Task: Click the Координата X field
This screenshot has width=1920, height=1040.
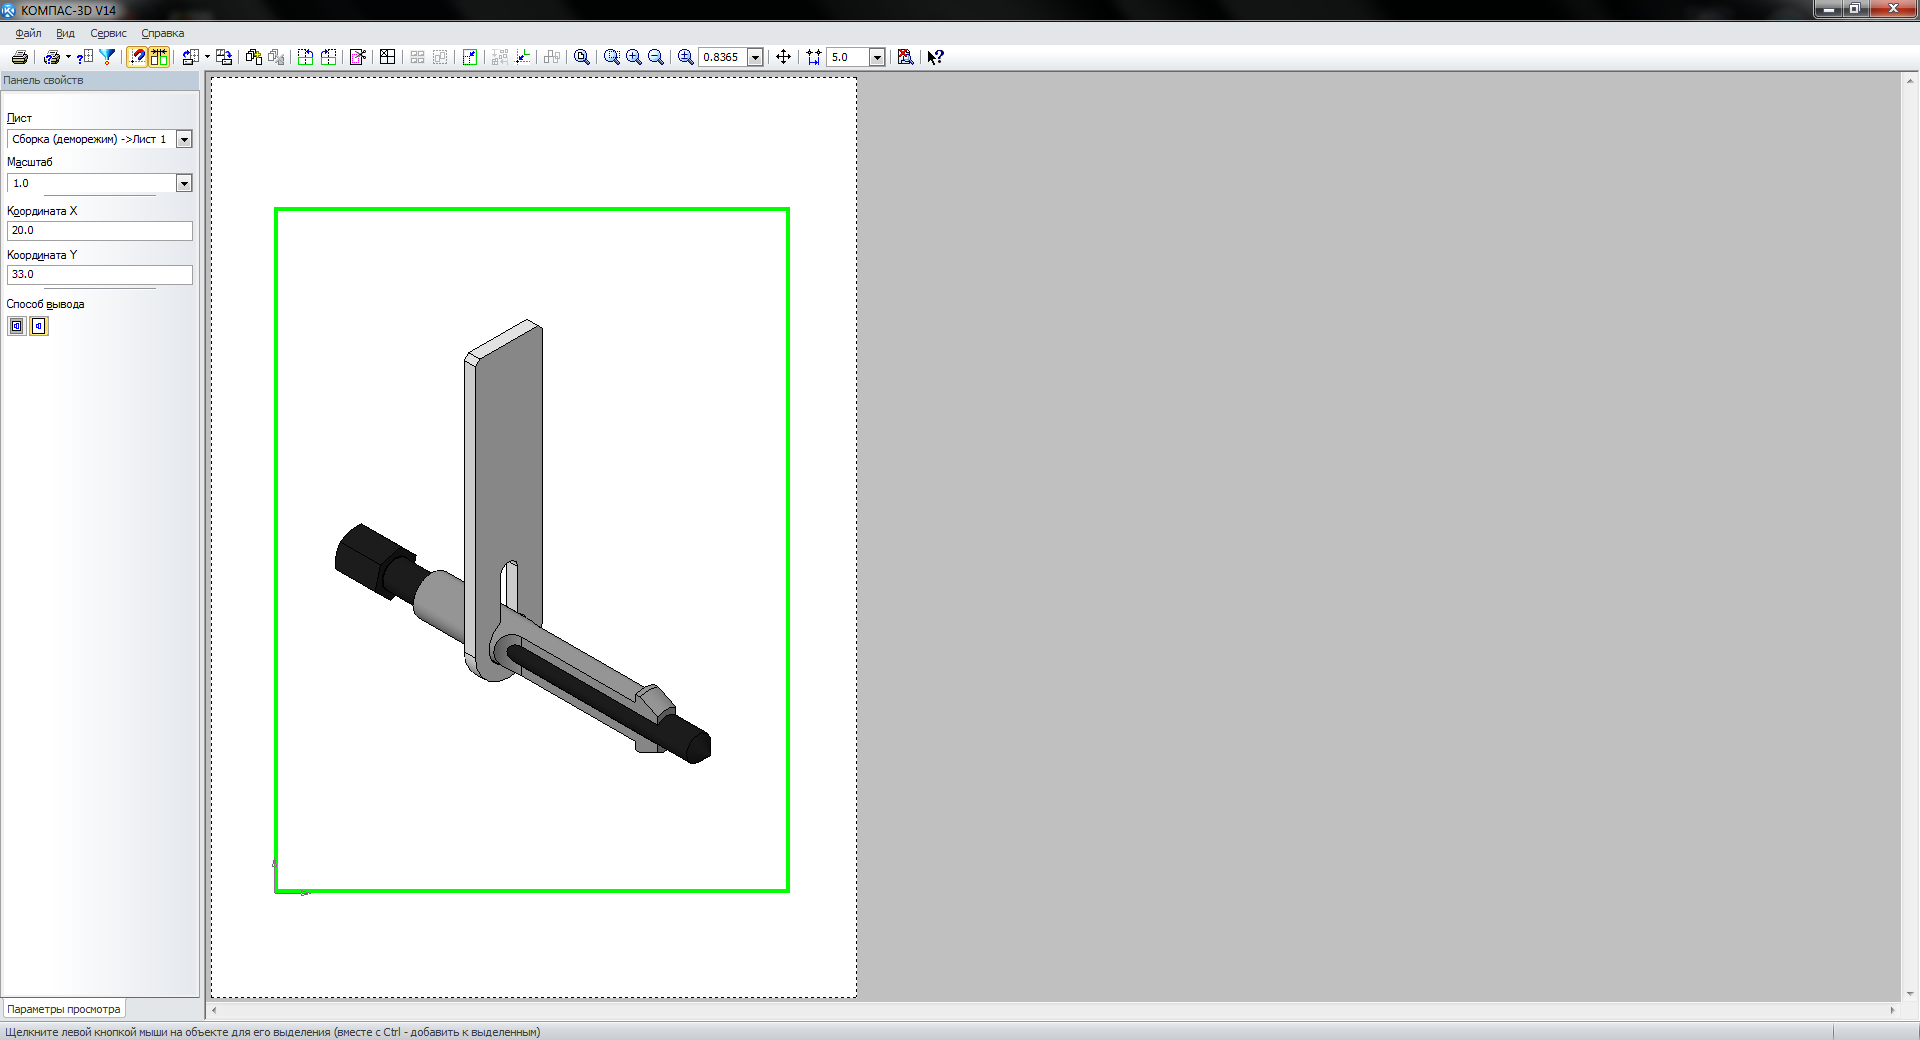Action: click(x=99, y=230)
